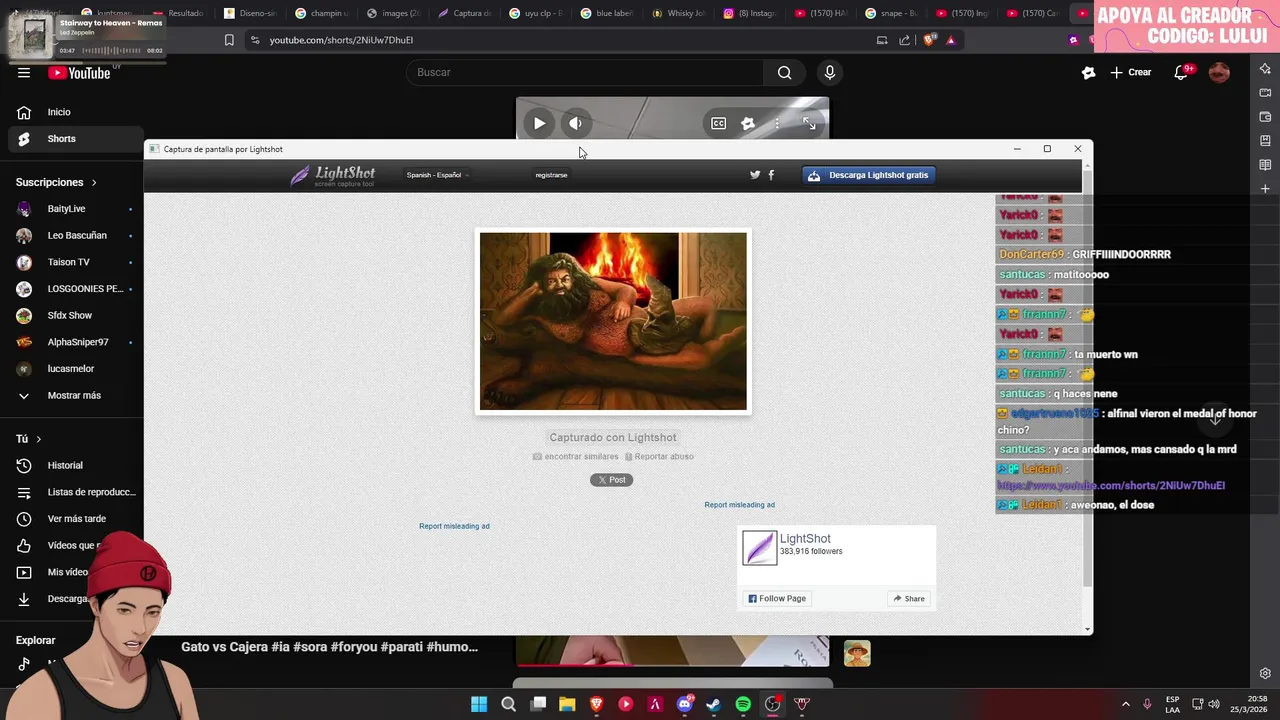Screen dimensions: 1280x720
Task: Open Shorts player settings gear
Action: click(748, 124)
